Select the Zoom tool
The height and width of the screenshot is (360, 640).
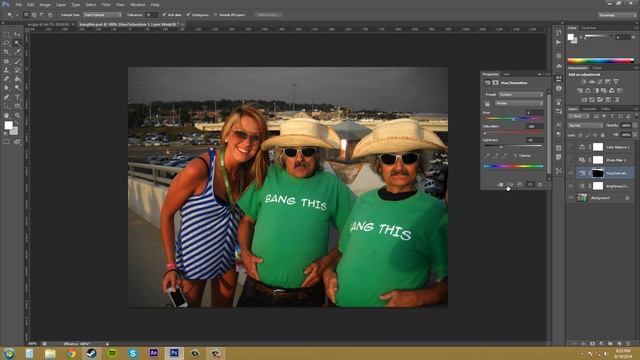[17, 115]
